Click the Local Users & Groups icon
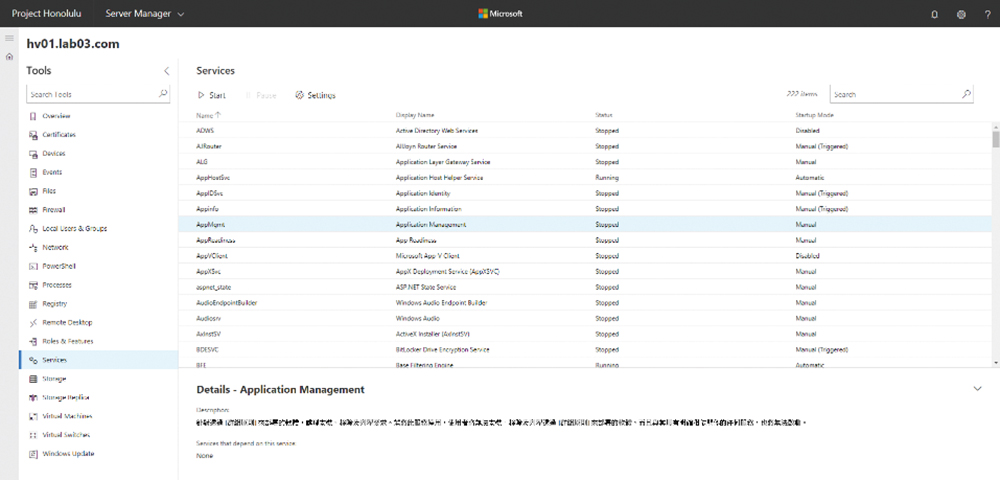The width and height of the screenshot is (1000, 480). [33, 229]
